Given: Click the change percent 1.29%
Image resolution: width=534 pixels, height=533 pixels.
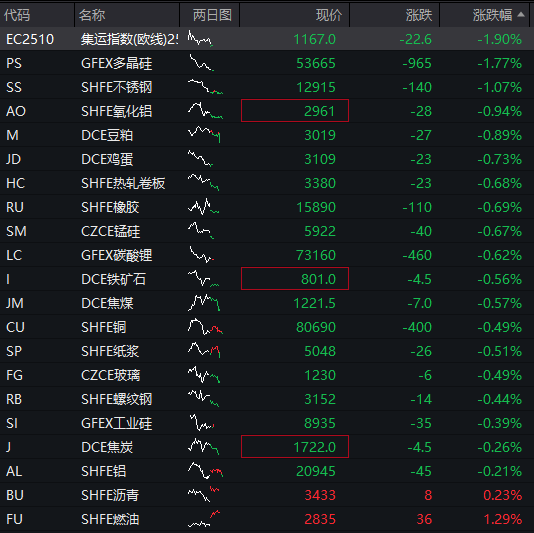Looking at the screenshot, I should click(x=502, y=519).
